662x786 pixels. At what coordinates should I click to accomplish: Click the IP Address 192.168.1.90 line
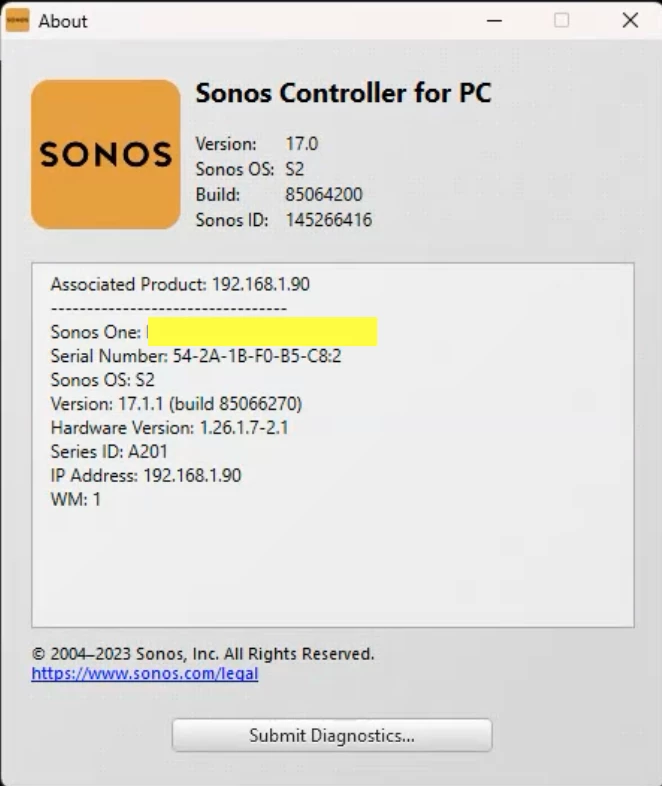click(x=146, y=475)
